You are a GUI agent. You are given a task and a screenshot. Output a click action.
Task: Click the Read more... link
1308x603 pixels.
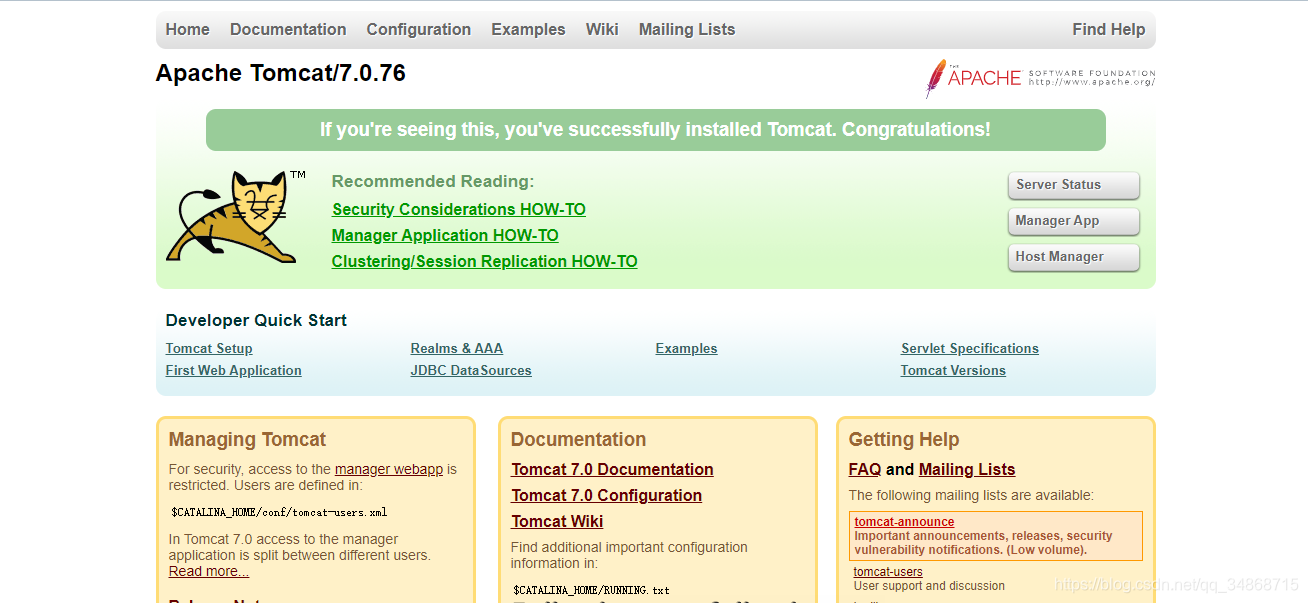209,571
